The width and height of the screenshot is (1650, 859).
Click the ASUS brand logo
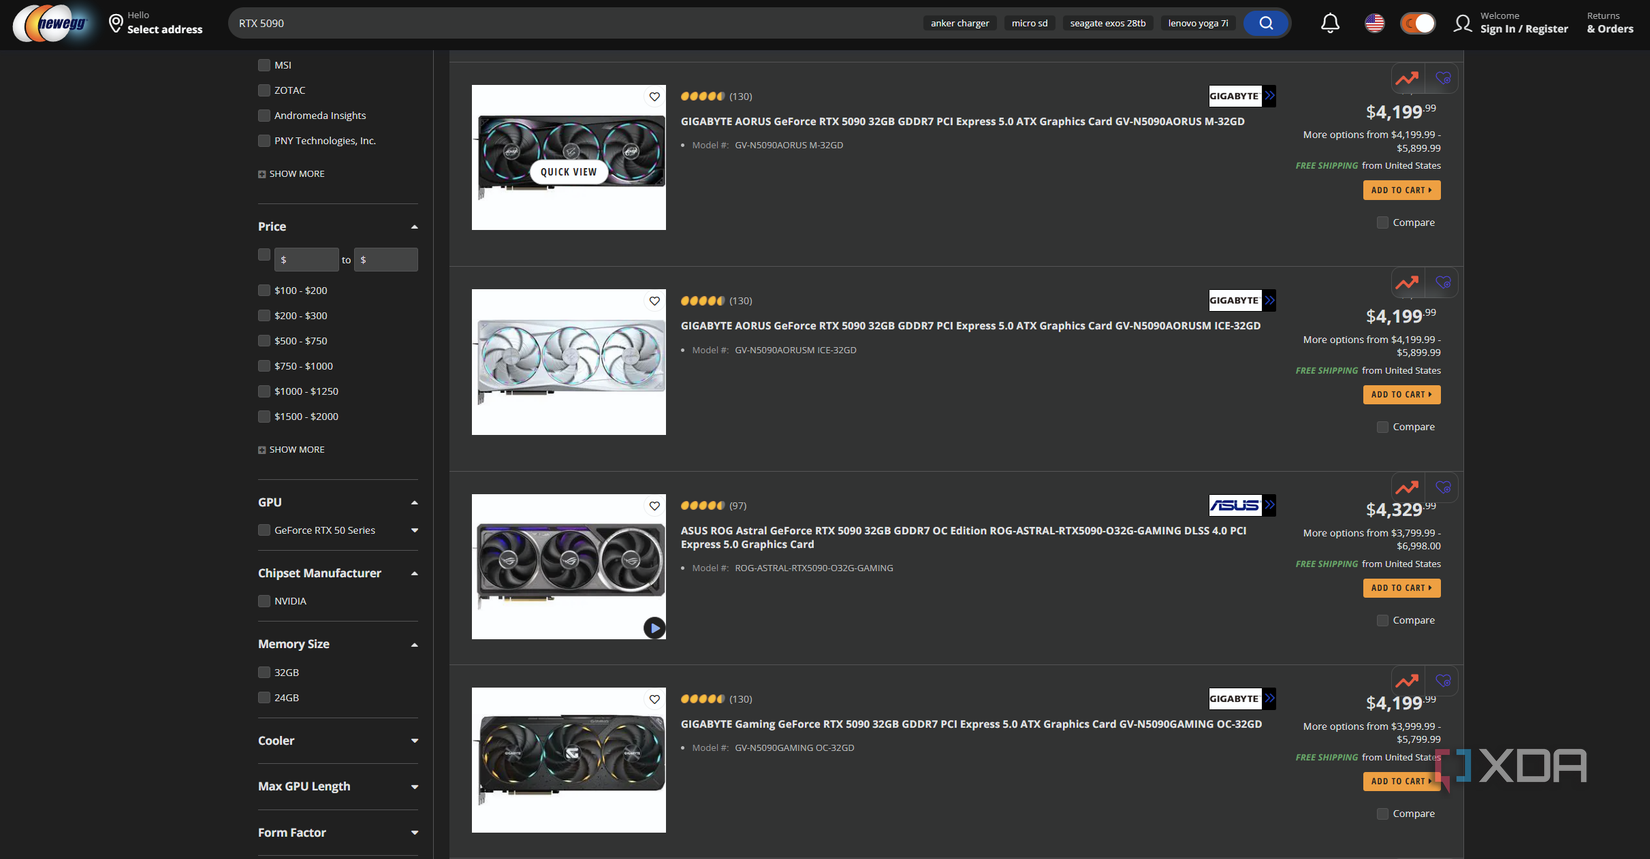(1242, 505)
